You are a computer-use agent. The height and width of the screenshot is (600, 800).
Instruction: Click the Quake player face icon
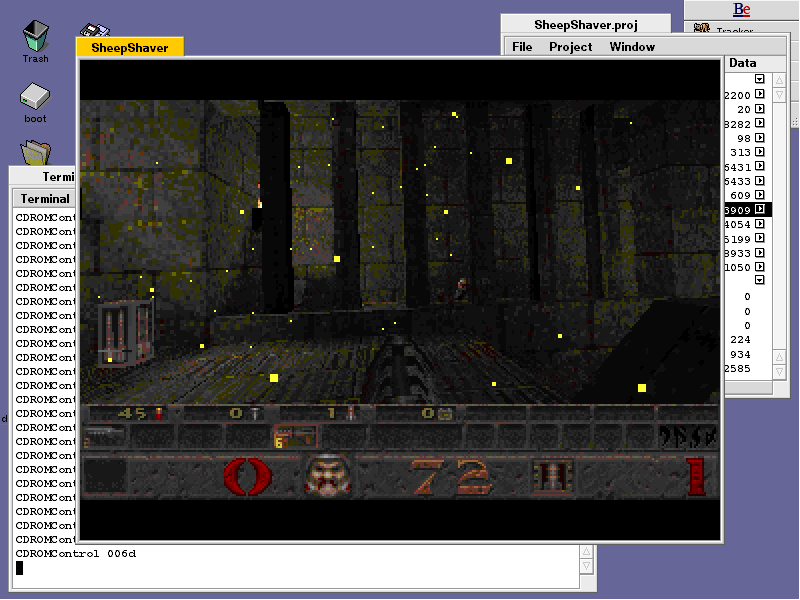(325, 476)
